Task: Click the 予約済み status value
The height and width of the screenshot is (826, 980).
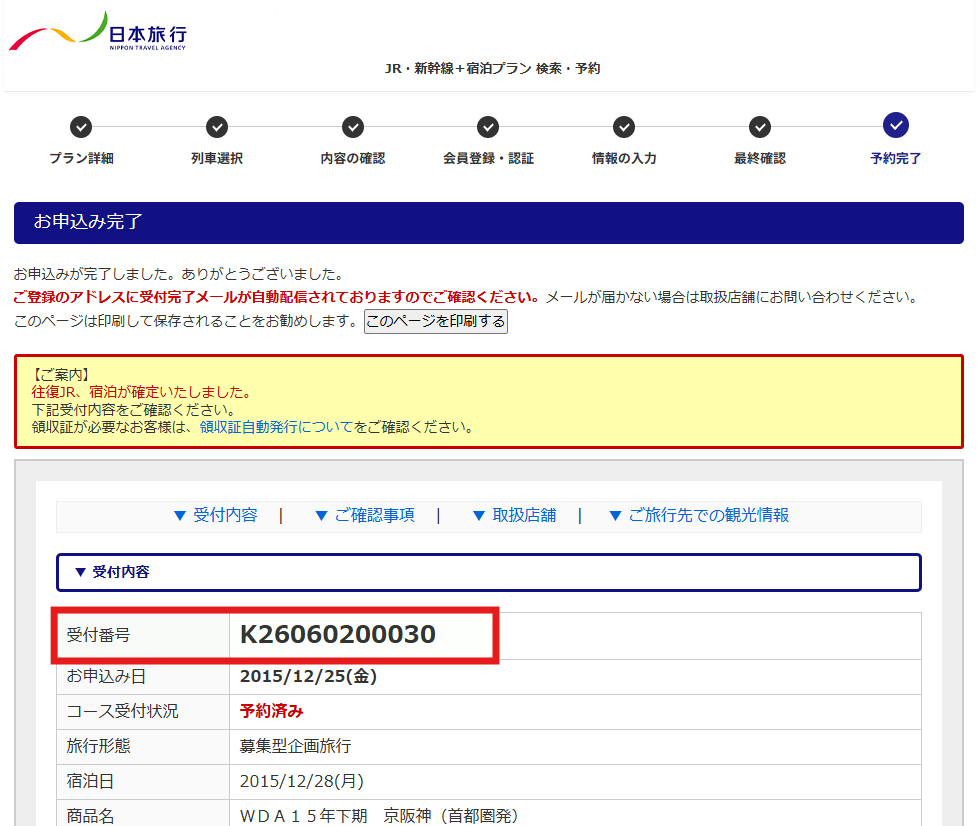Action: tap(271, 712)
